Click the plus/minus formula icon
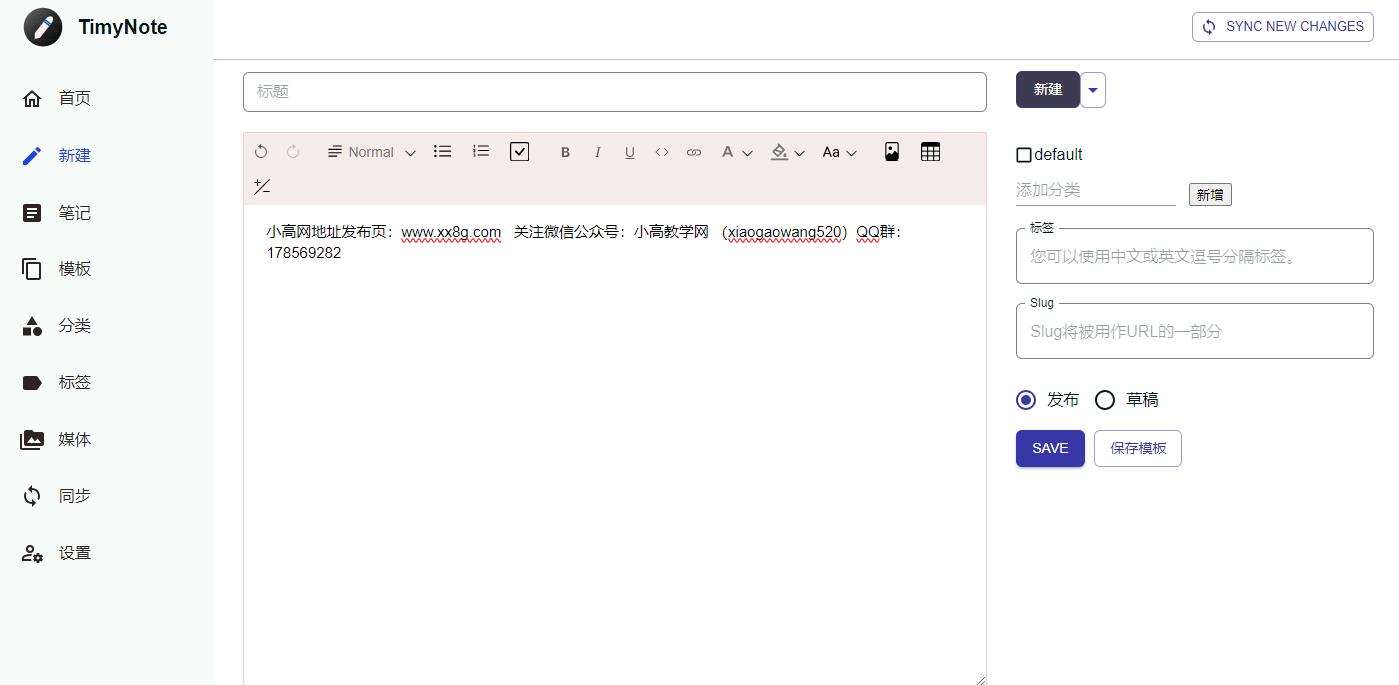The width and height of the screenshot is (1399, 685). (262, 186)
